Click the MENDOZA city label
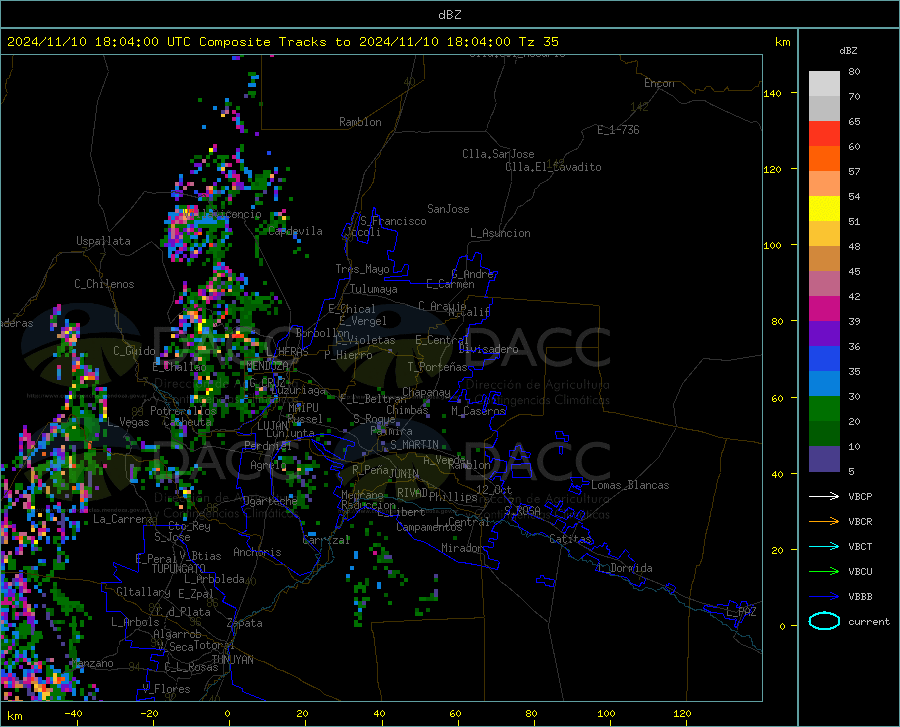The height and width of the screenshot is (727, 900). coord(267,365)
